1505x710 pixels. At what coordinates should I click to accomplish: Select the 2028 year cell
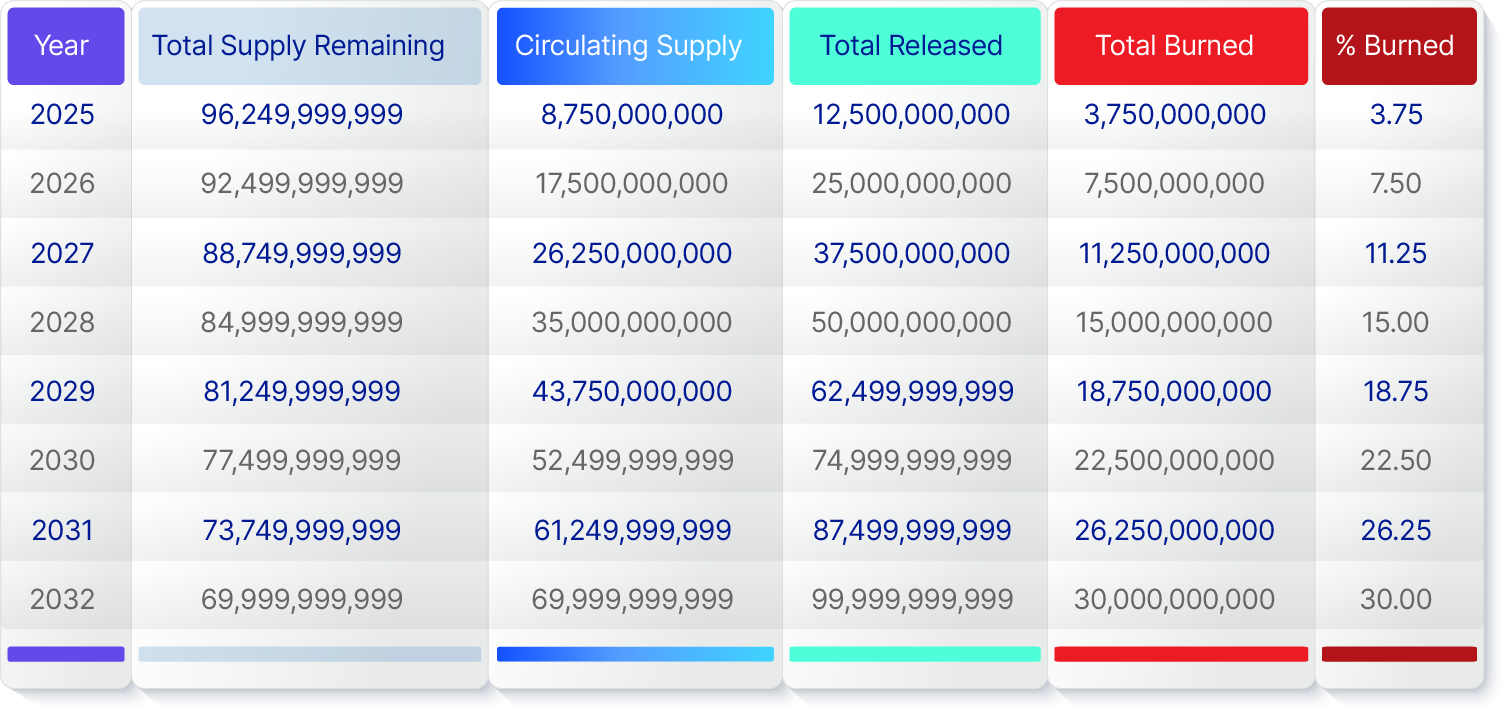pos(62,323)
